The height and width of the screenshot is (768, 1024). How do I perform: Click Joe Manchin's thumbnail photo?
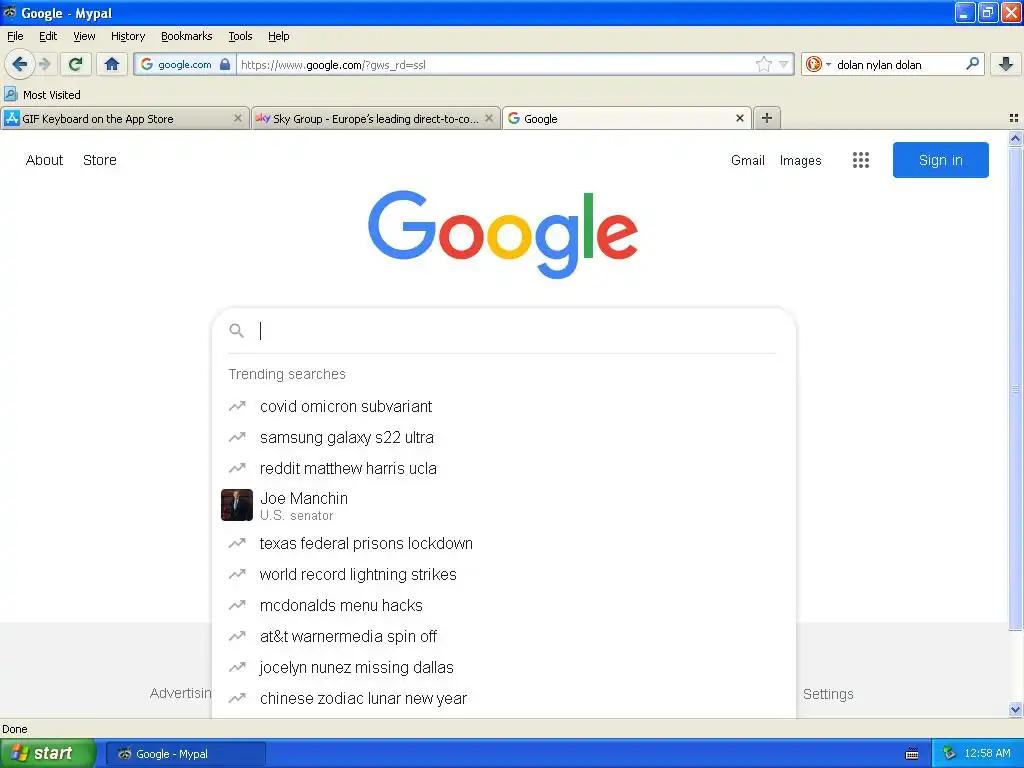pos(236,505)
